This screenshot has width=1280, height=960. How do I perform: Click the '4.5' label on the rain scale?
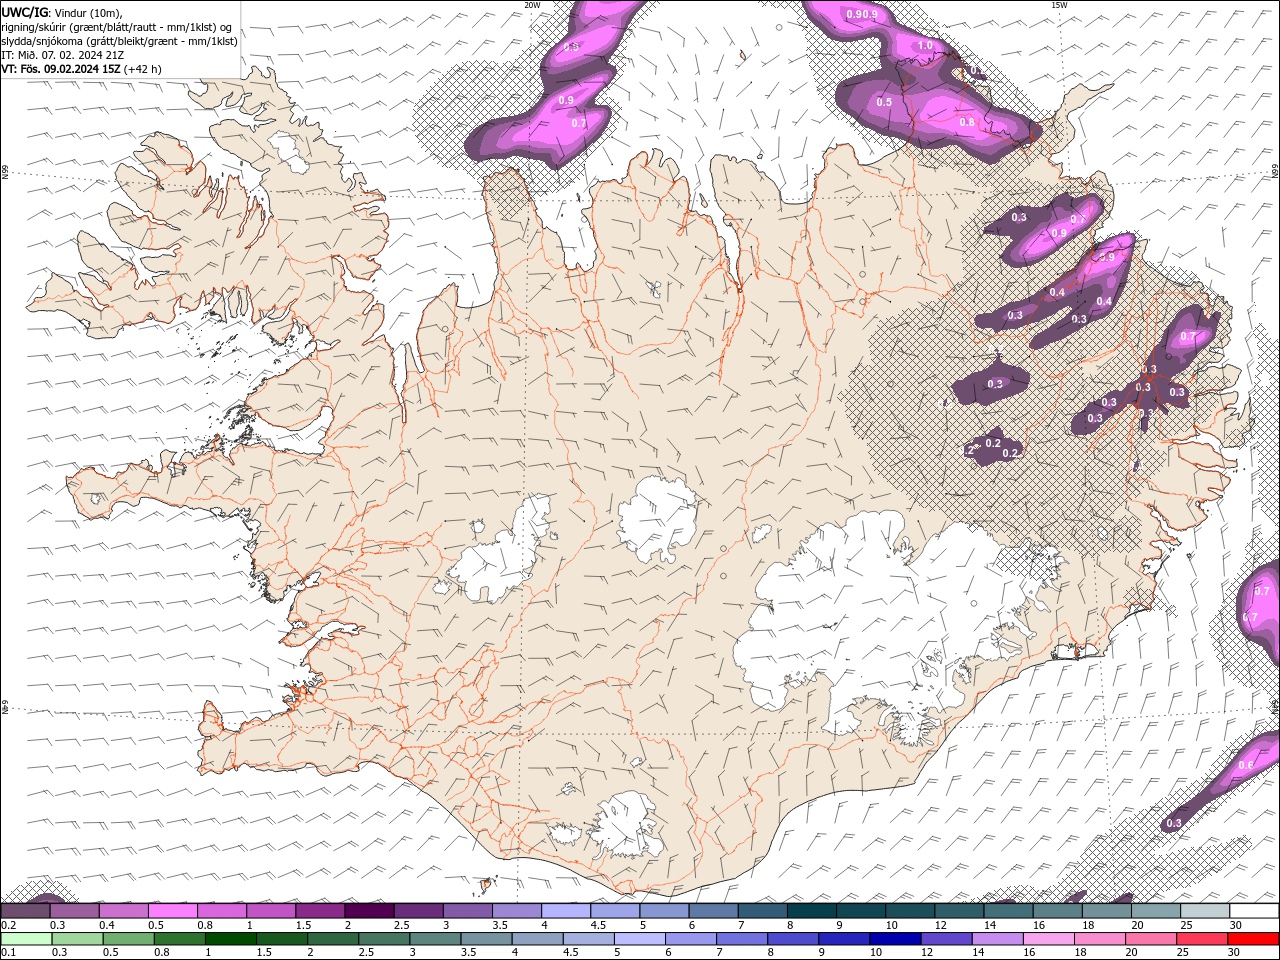pyautogui.click(x=571, y=952)
